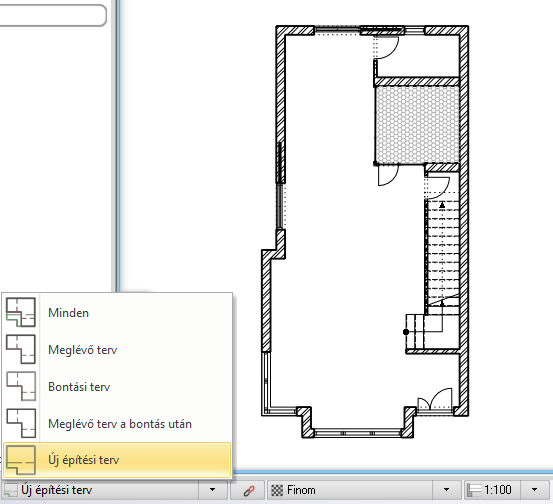This screenshot has width=553, height=504.
Task: Select highlighted Új építési terv entry
Action: coord(117,460)
